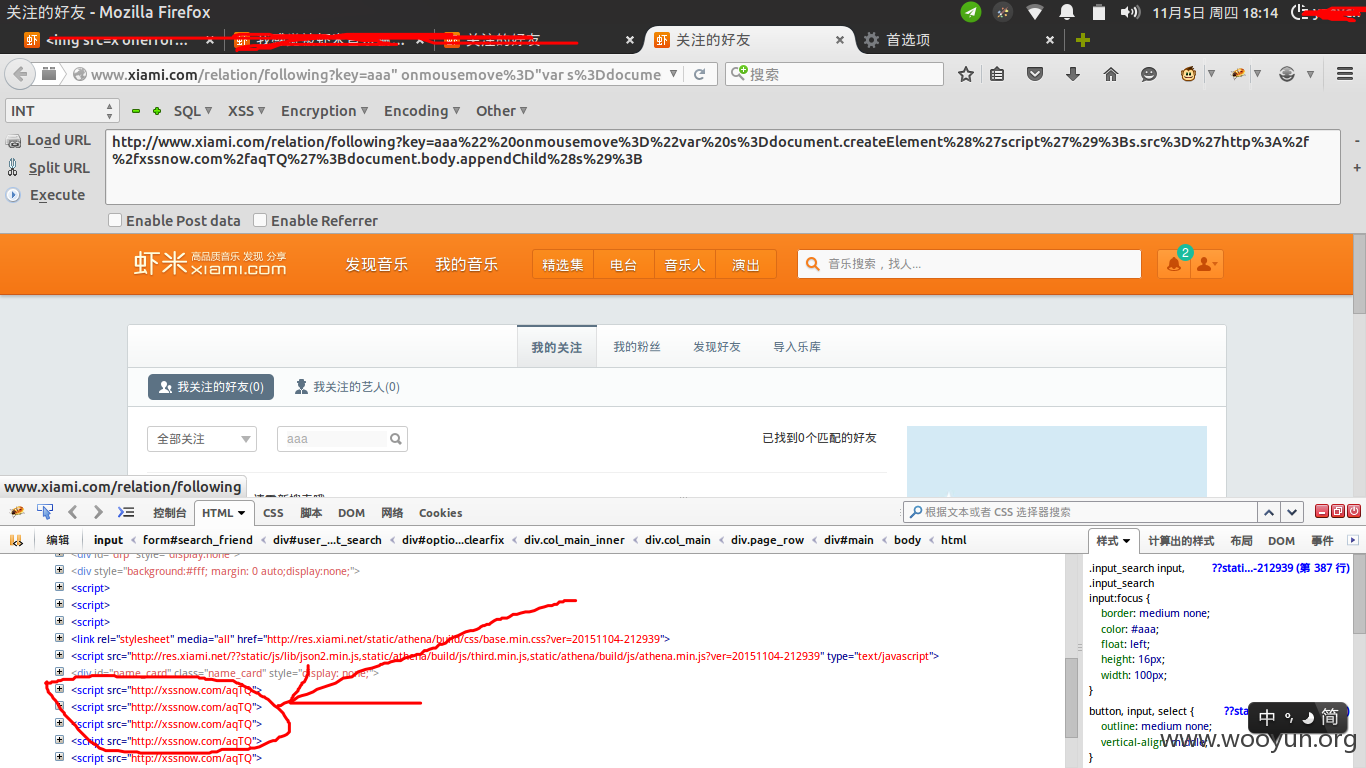
Task: Open the XSS dropdown menu
Action: point(247,111)
